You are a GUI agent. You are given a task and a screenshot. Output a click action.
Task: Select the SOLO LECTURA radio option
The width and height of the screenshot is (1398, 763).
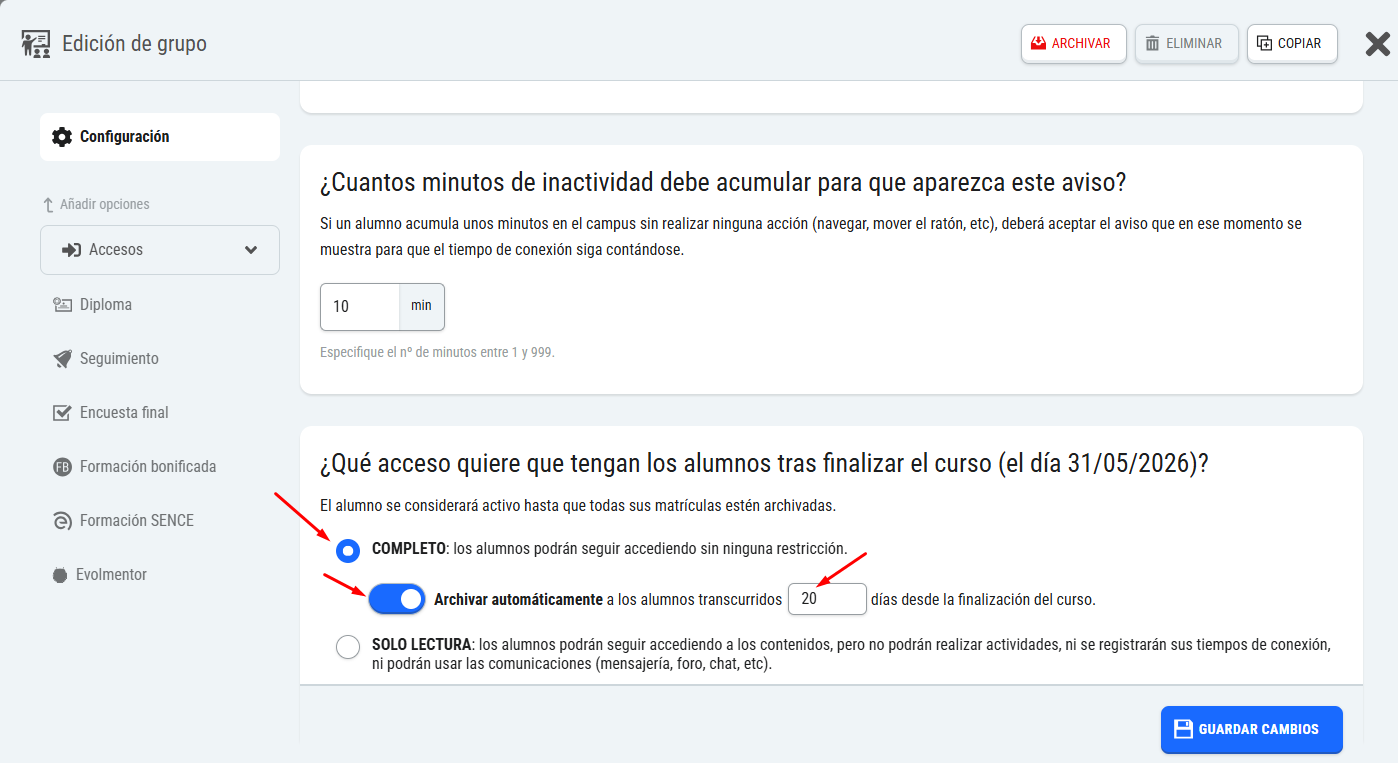click(348, 647)
